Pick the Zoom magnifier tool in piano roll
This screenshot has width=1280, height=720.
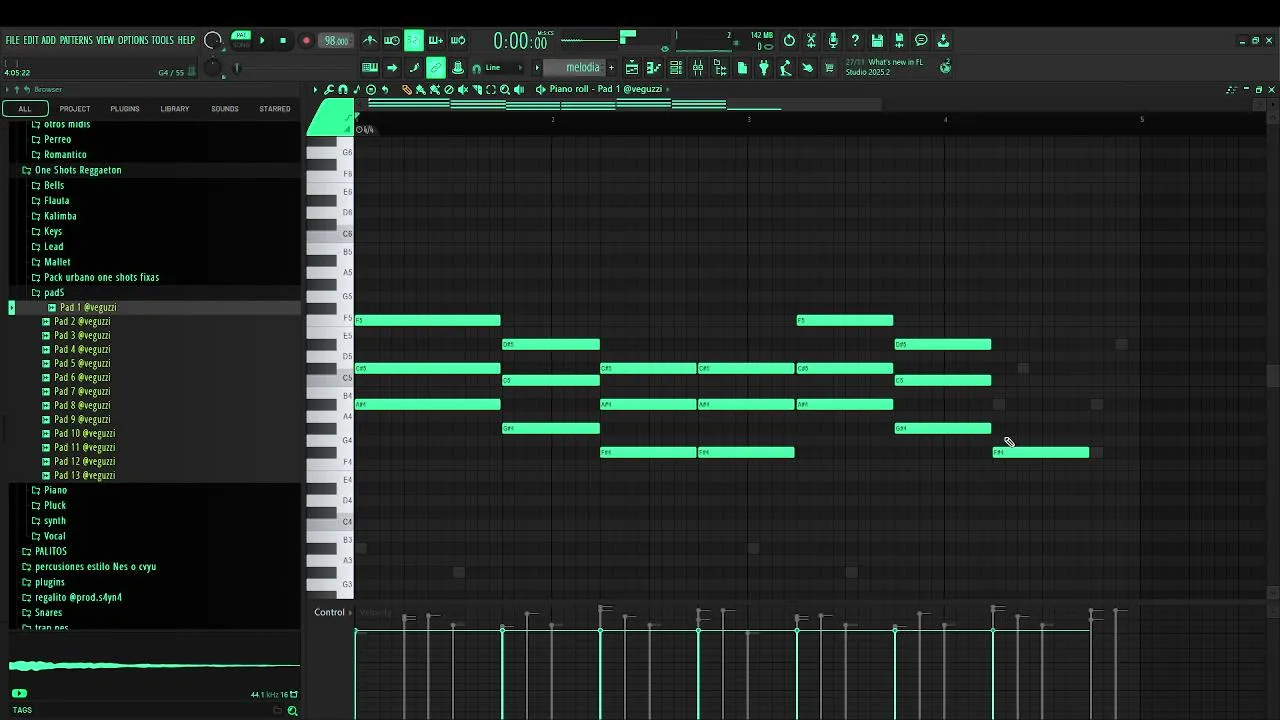coord(505,89)
